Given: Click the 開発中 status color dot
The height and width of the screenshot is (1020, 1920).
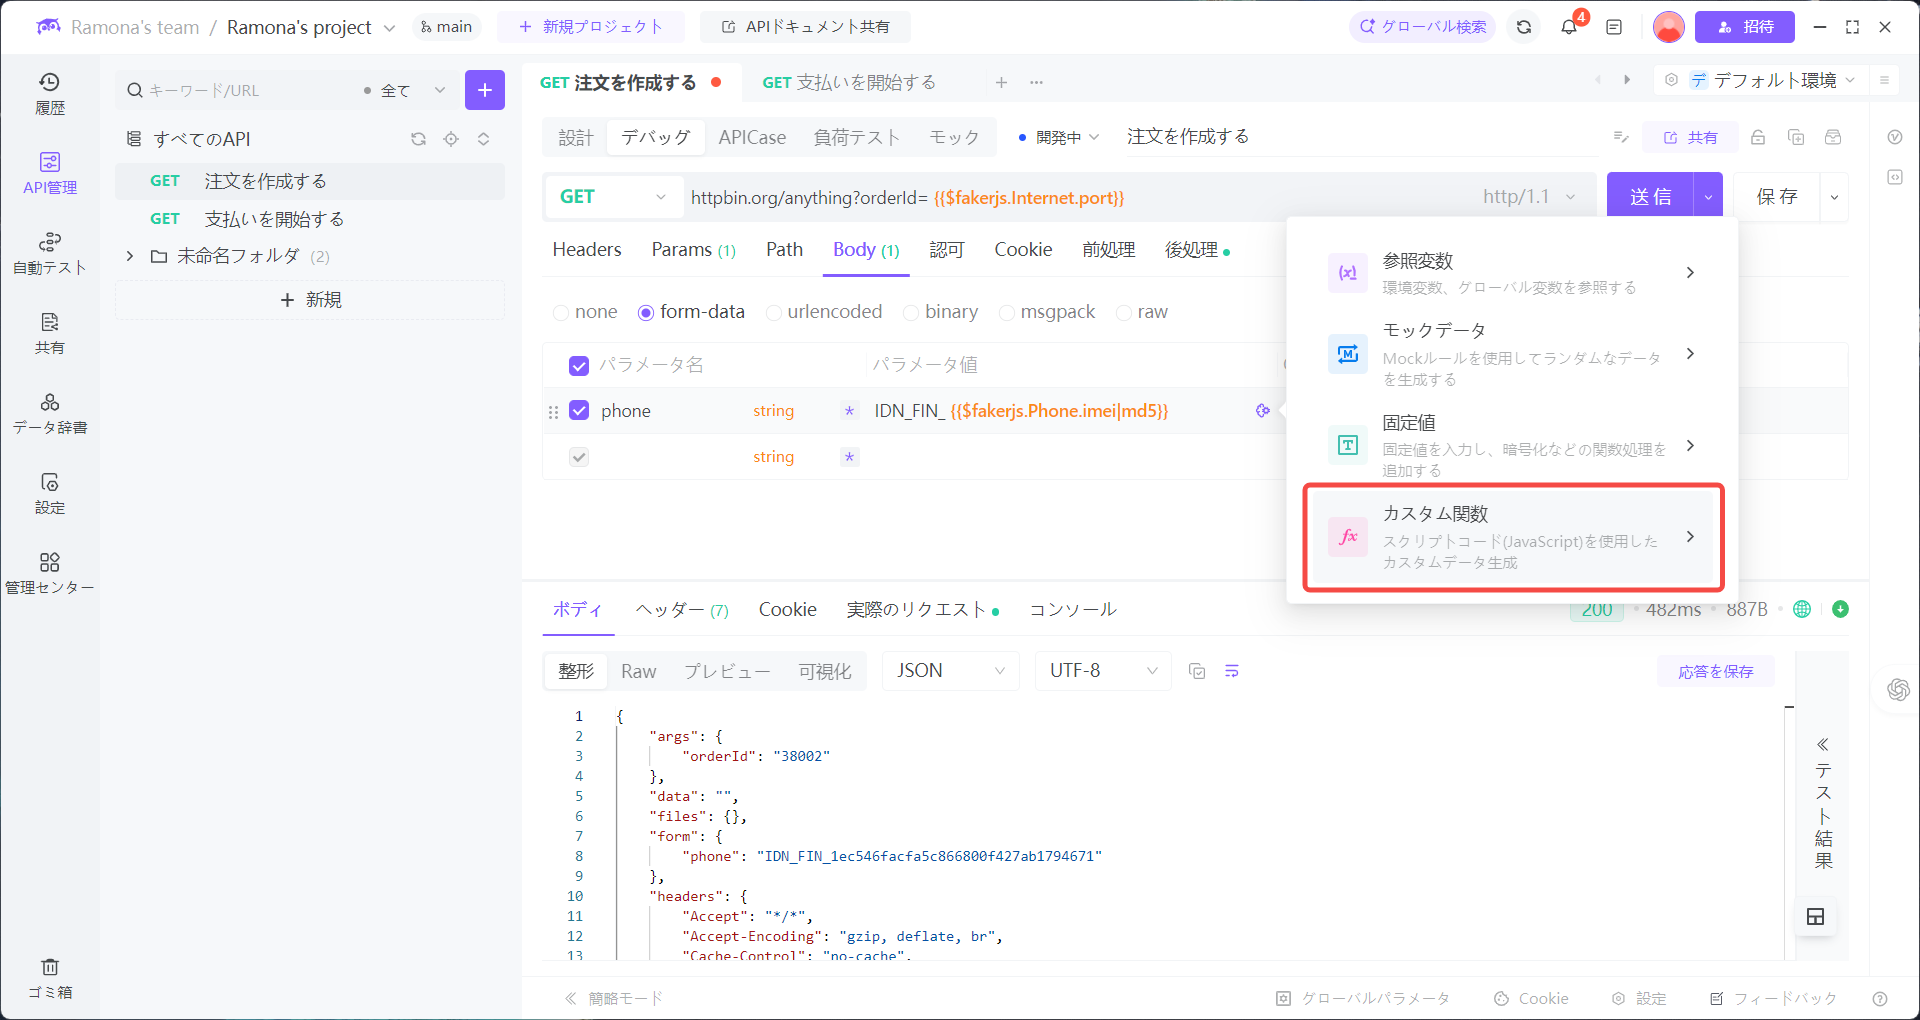Looking at the screenshot, I should pos(1023,137).
